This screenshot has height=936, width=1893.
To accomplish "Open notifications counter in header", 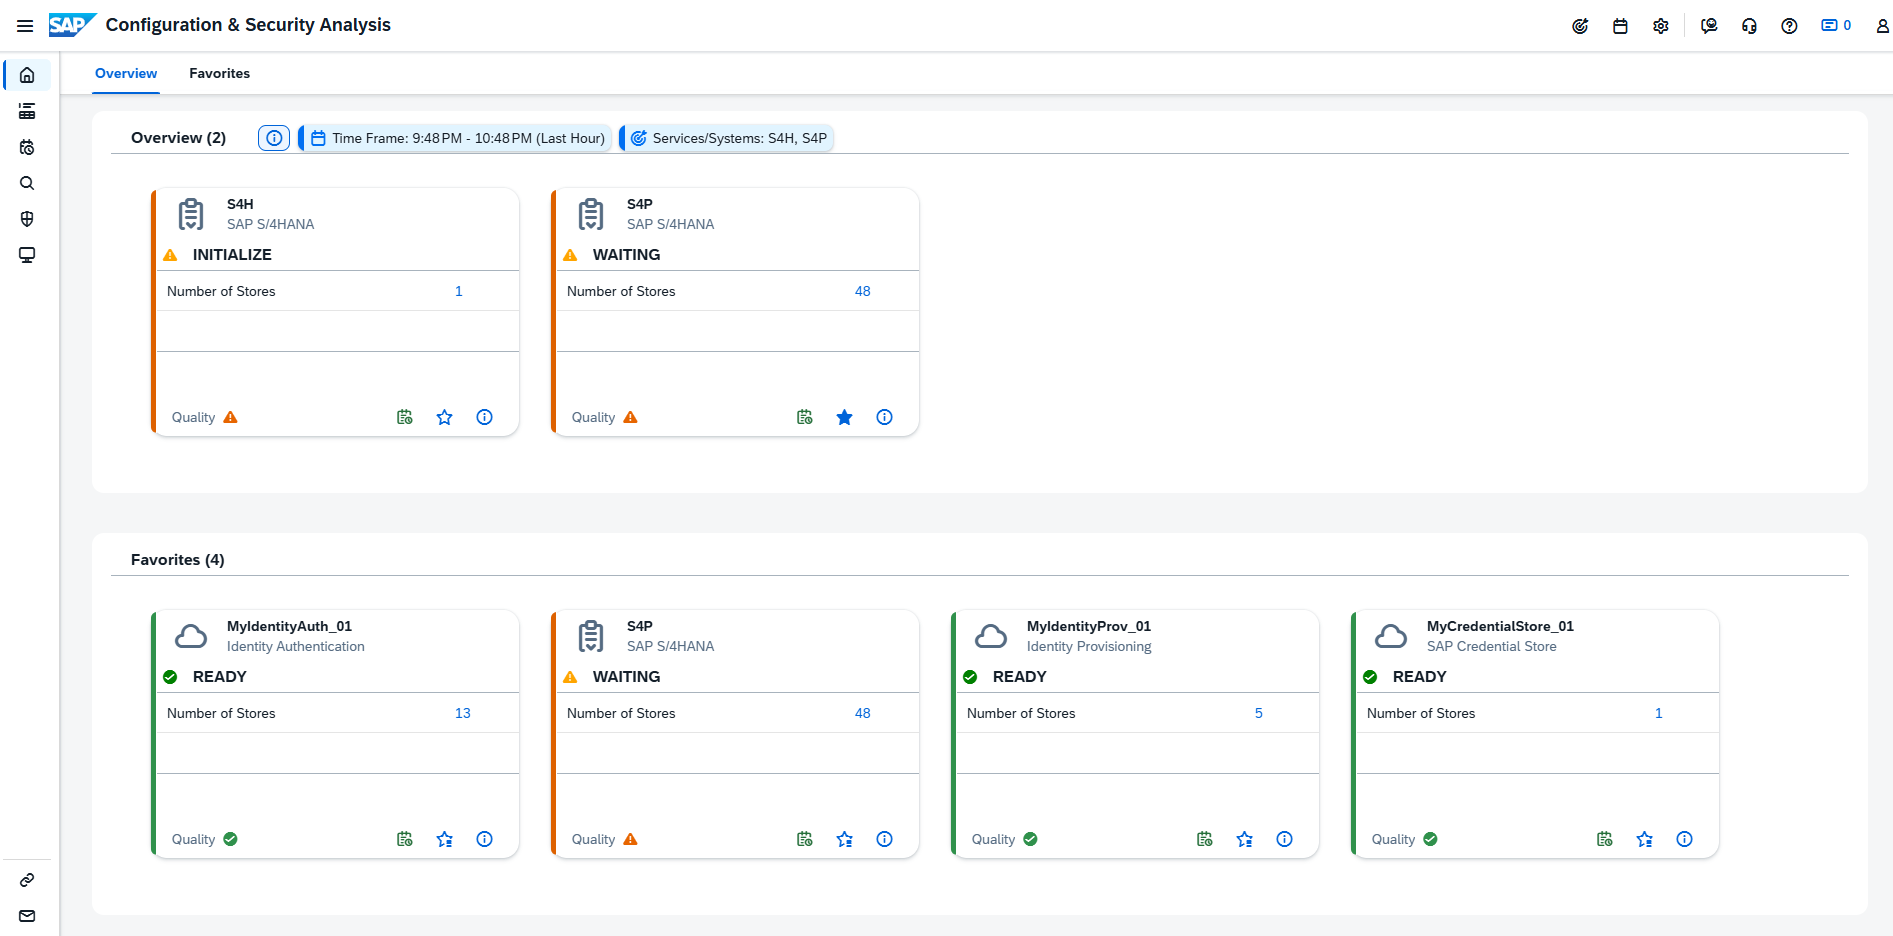I will pyautogui.click(x=1836, y=26).
